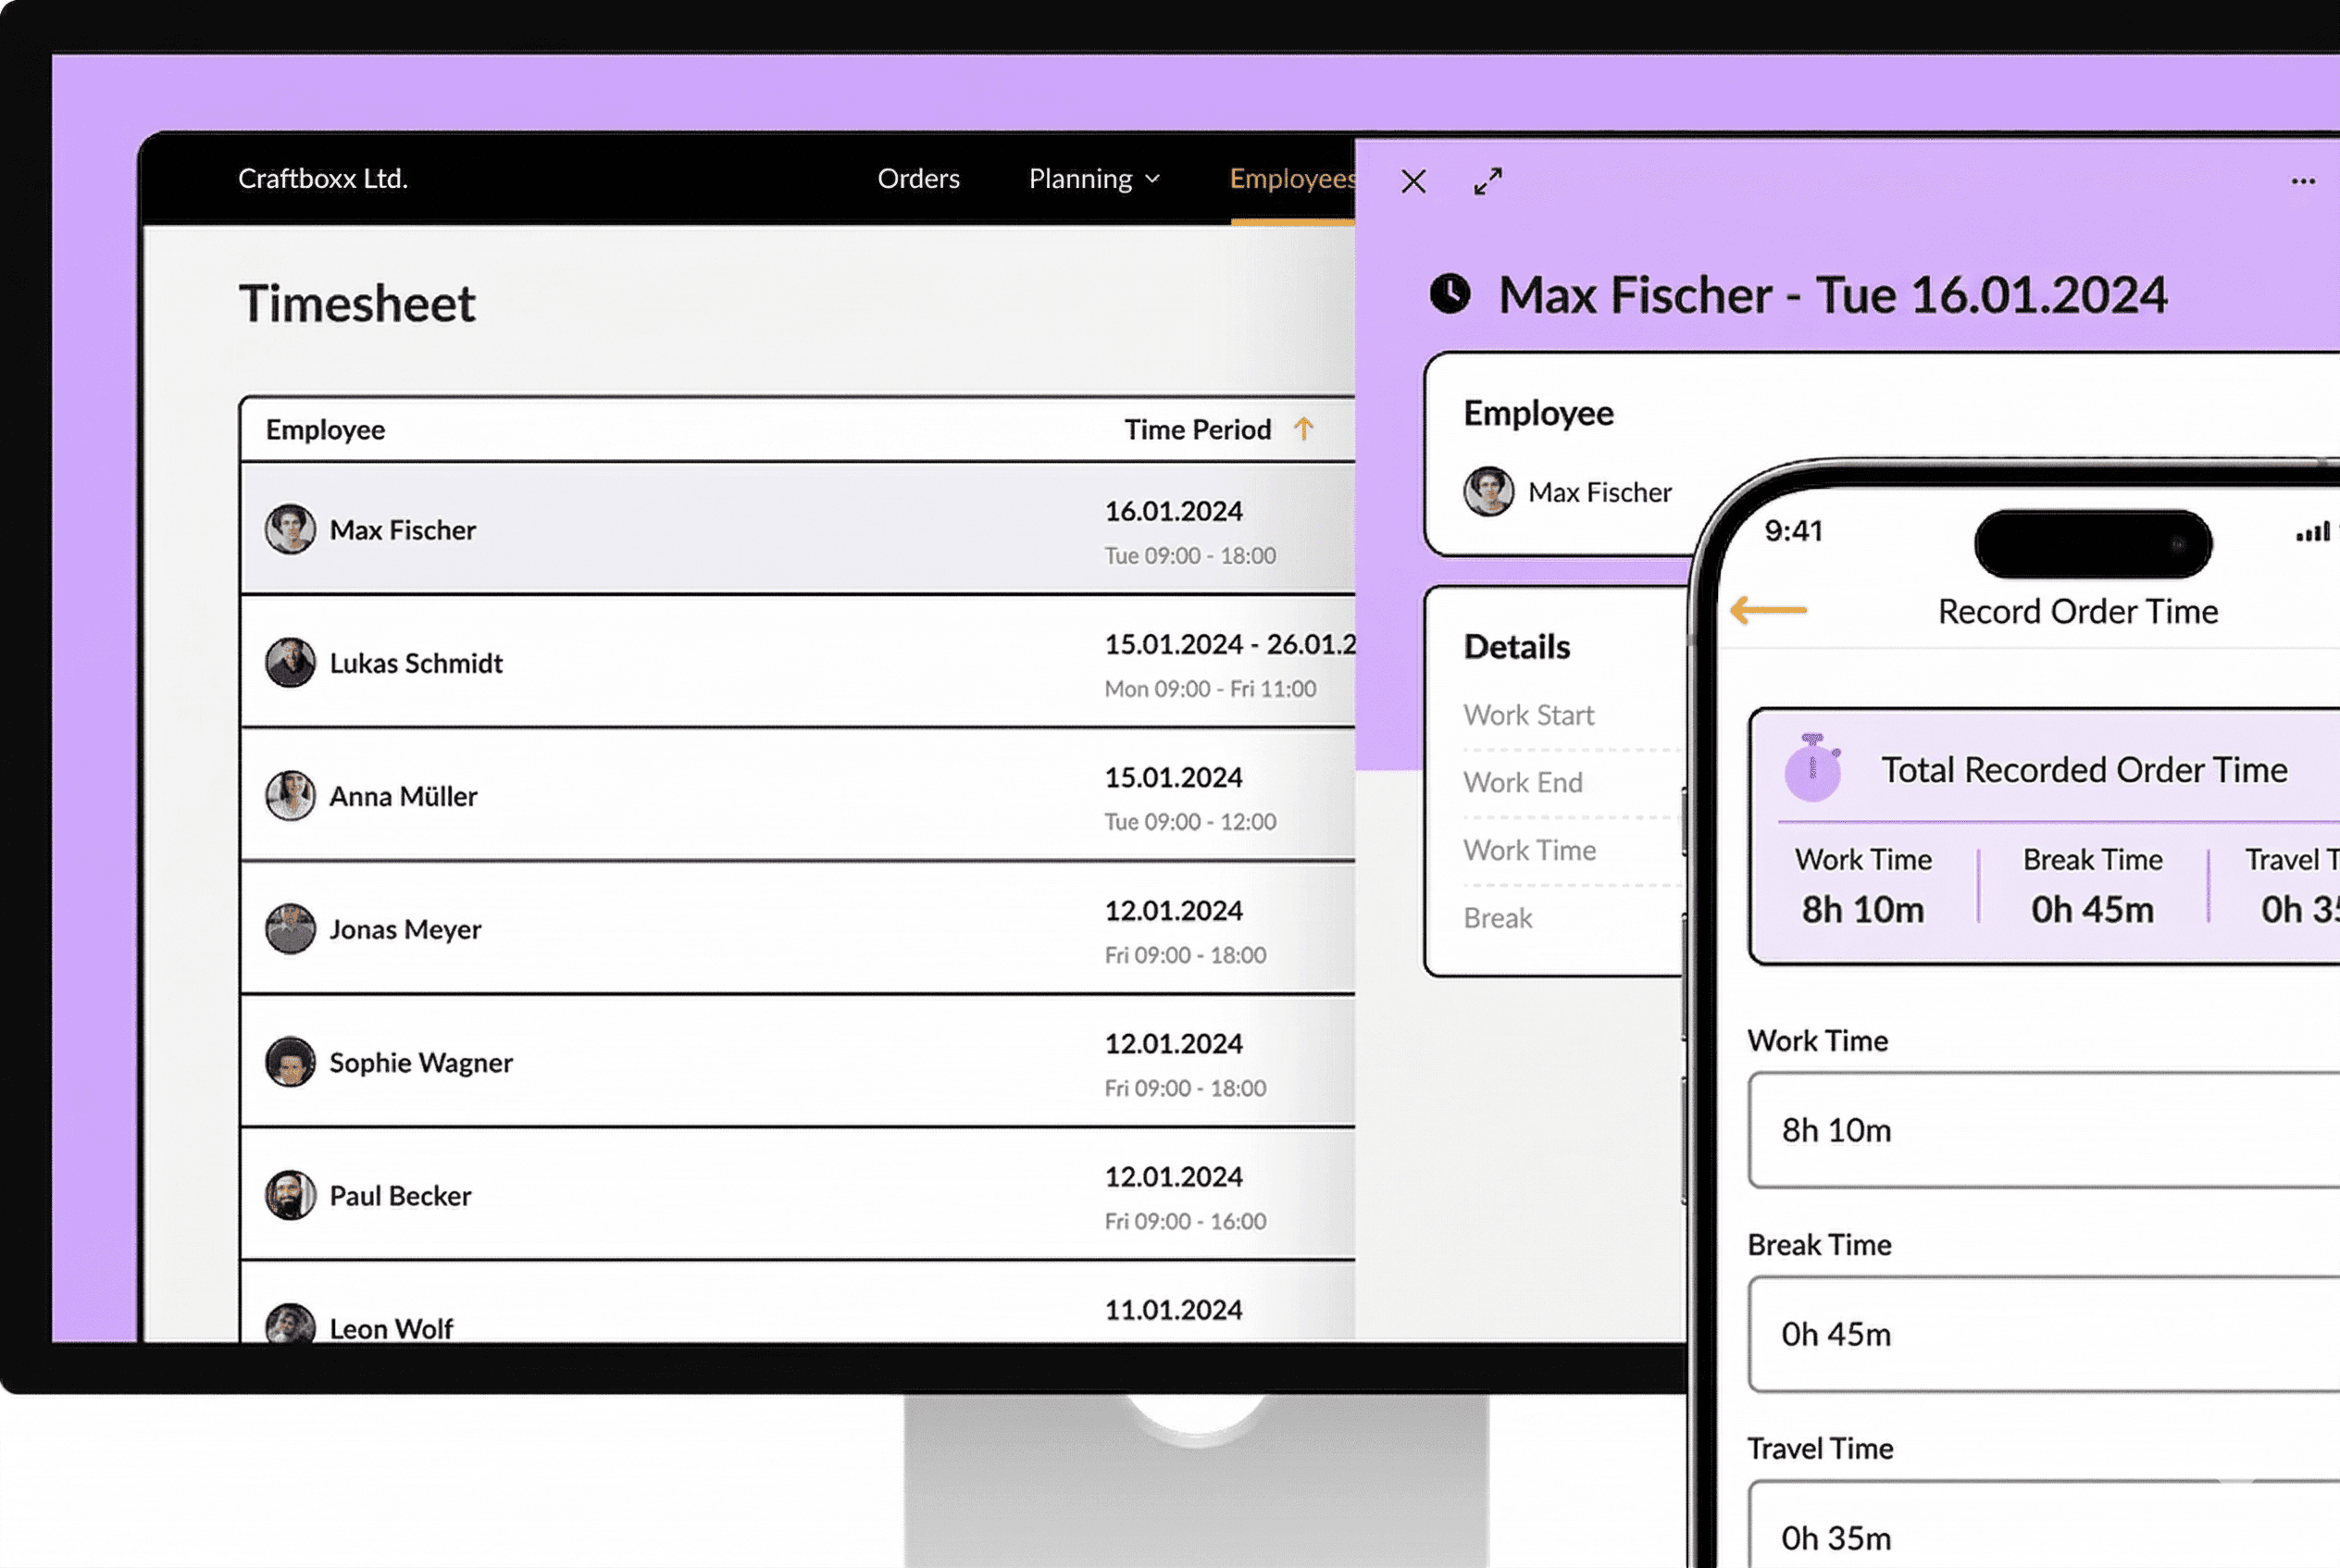Switch to the Employees tab

1291,179
